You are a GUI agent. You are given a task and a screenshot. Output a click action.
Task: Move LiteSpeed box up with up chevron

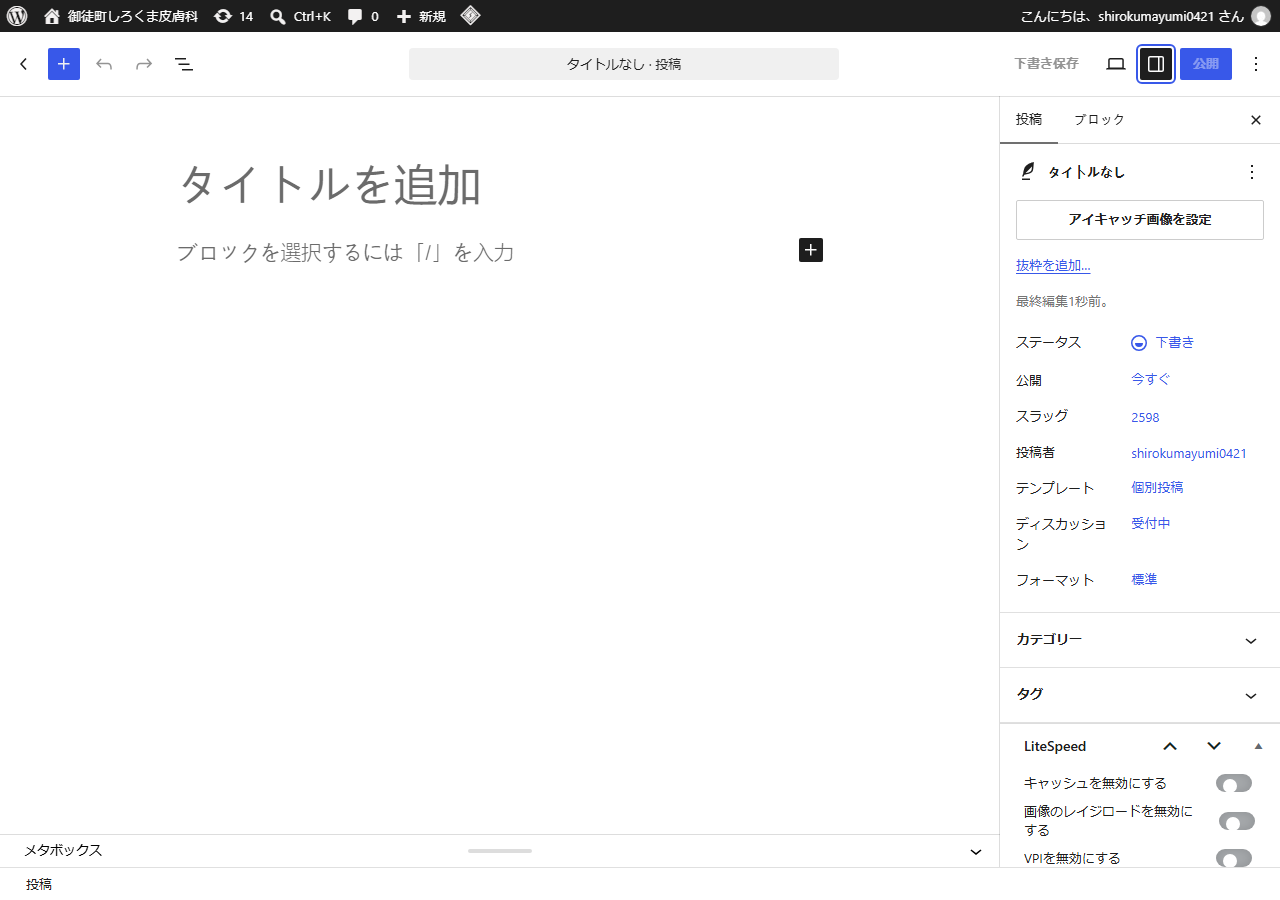[x=1170, y=746]
